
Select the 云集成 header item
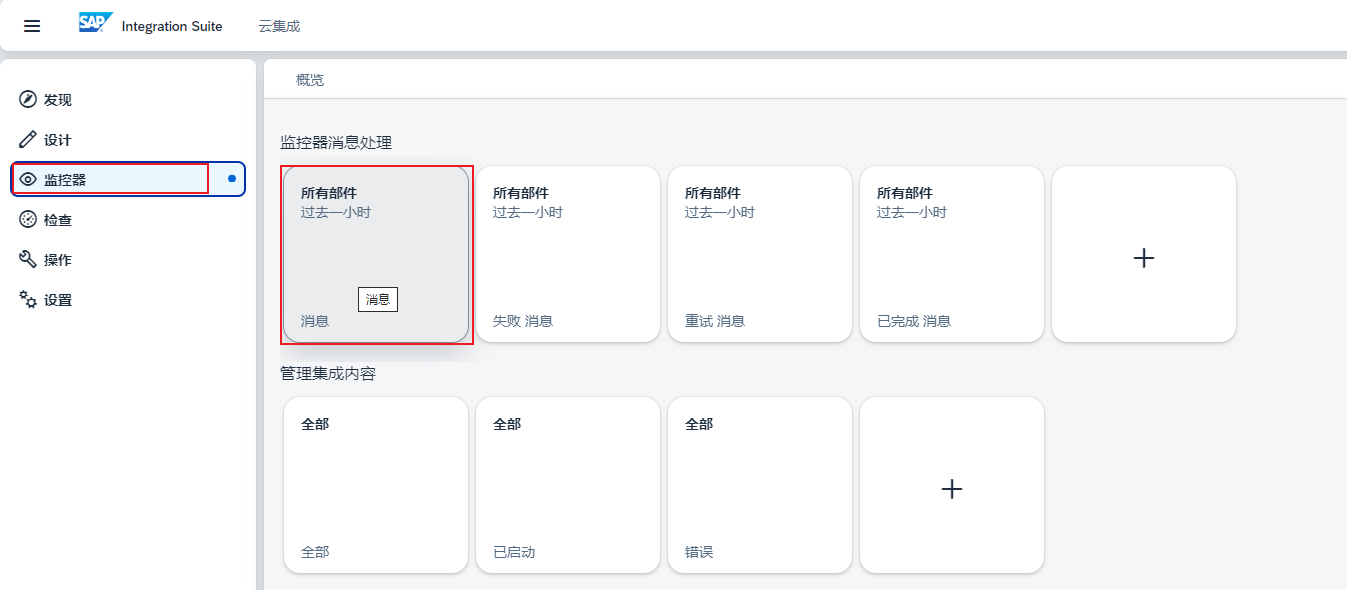point(279,26)
